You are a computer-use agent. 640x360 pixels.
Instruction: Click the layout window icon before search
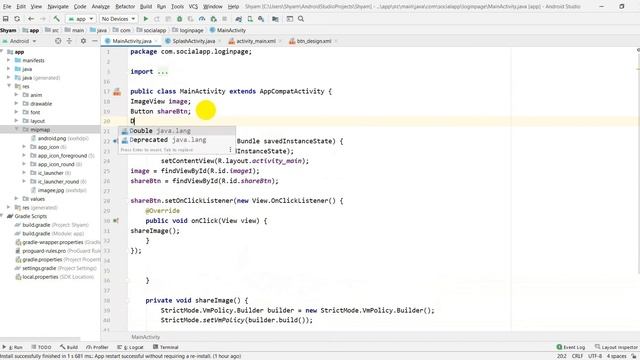(290, 19)
